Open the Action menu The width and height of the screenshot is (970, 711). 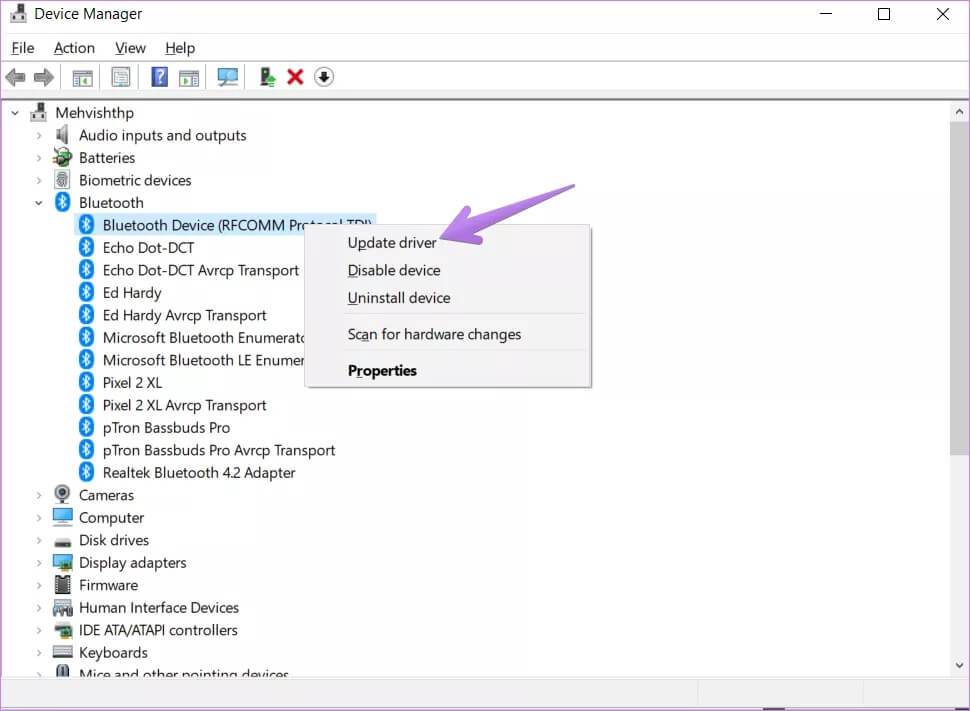point(74,48)
